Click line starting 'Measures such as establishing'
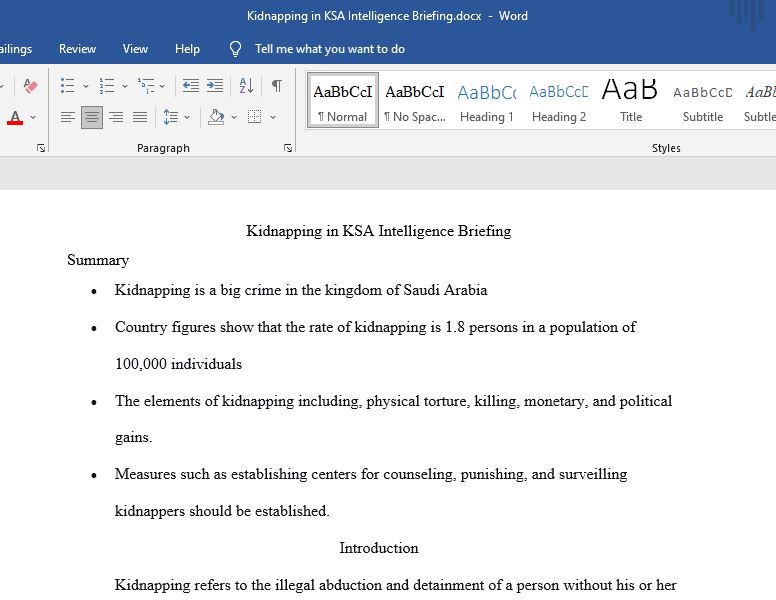This screenshot has width=776, height=600. (x=371, y=474)
